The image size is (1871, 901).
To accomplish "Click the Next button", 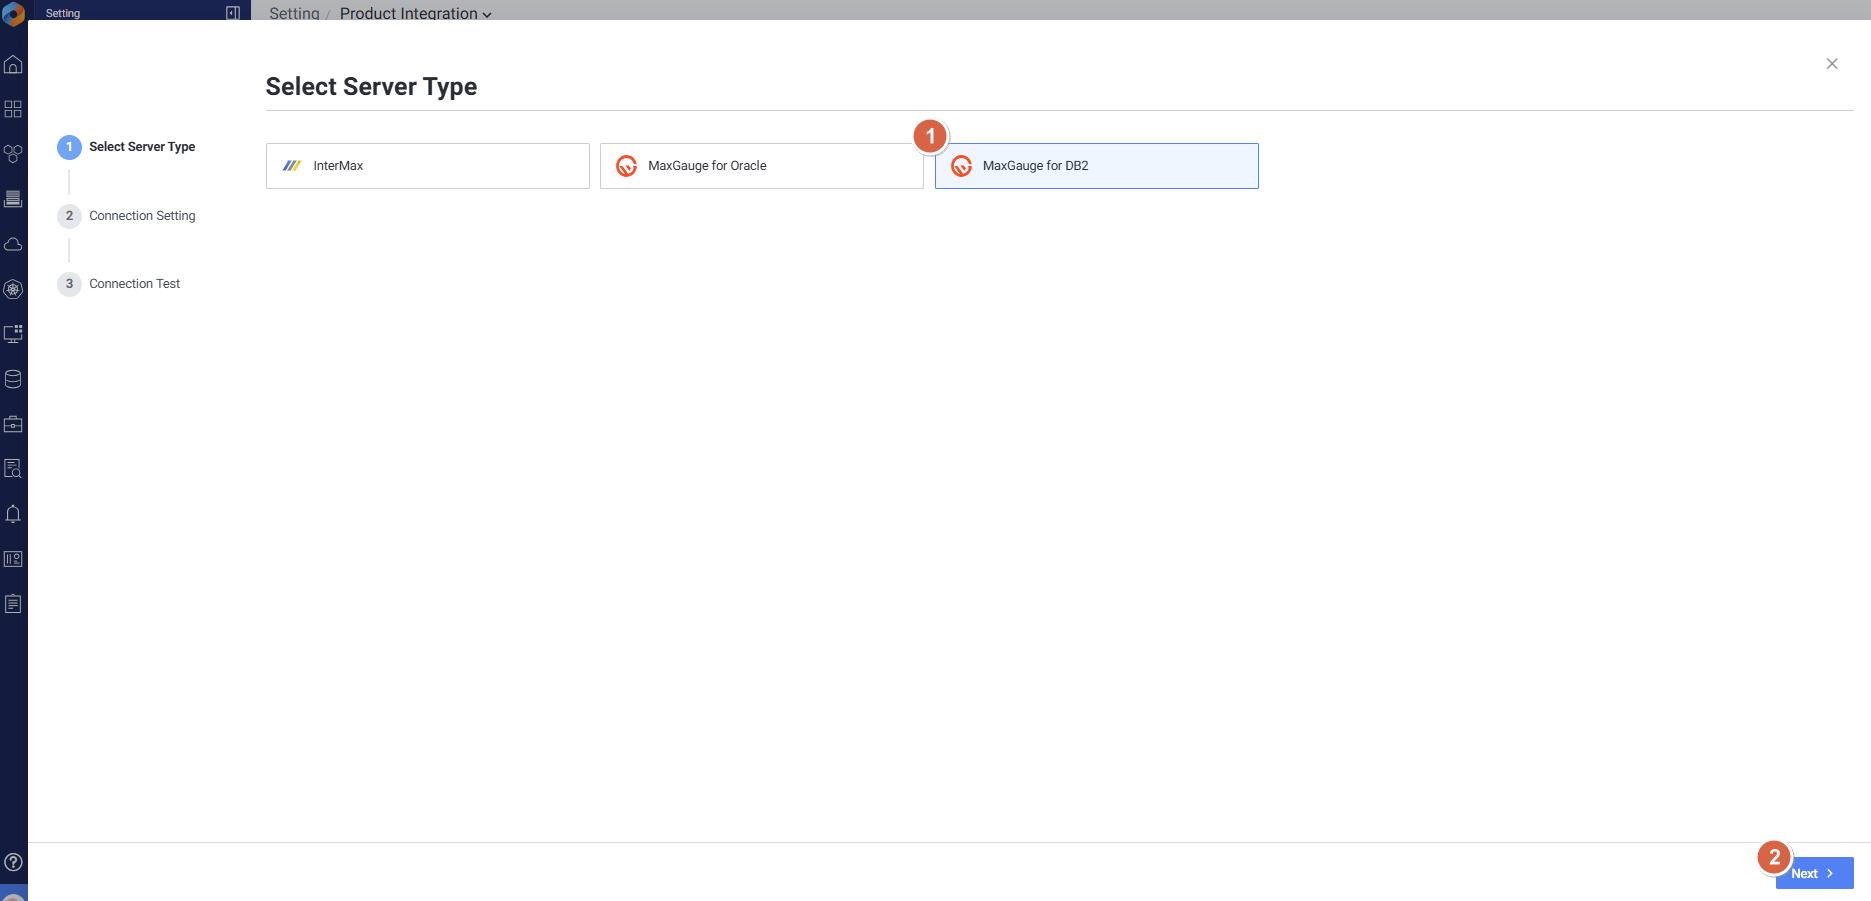I will (x=1814, y=873).
